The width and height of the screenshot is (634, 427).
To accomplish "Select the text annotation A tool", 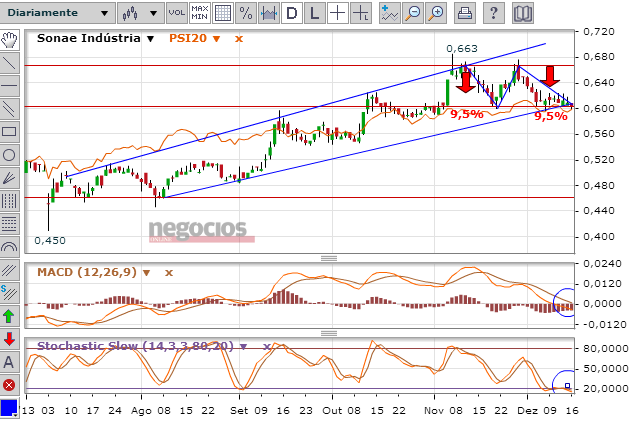I will (9, 362).
